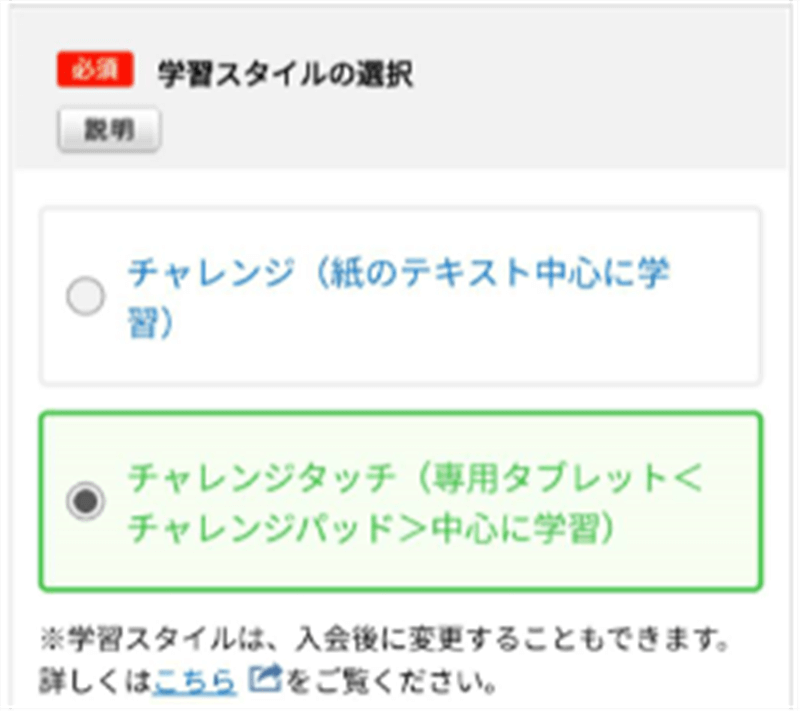Tap the green-bordered チャレンジタッチ option card

pyautogui.click(x=401, y=501)
